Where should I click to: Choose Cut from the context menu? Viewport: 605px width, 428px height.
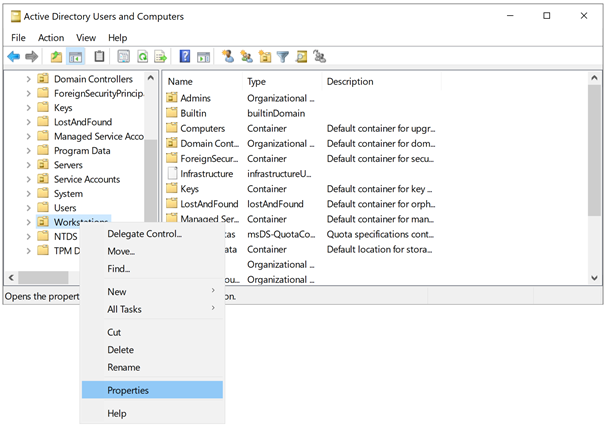tap(152, 332)
